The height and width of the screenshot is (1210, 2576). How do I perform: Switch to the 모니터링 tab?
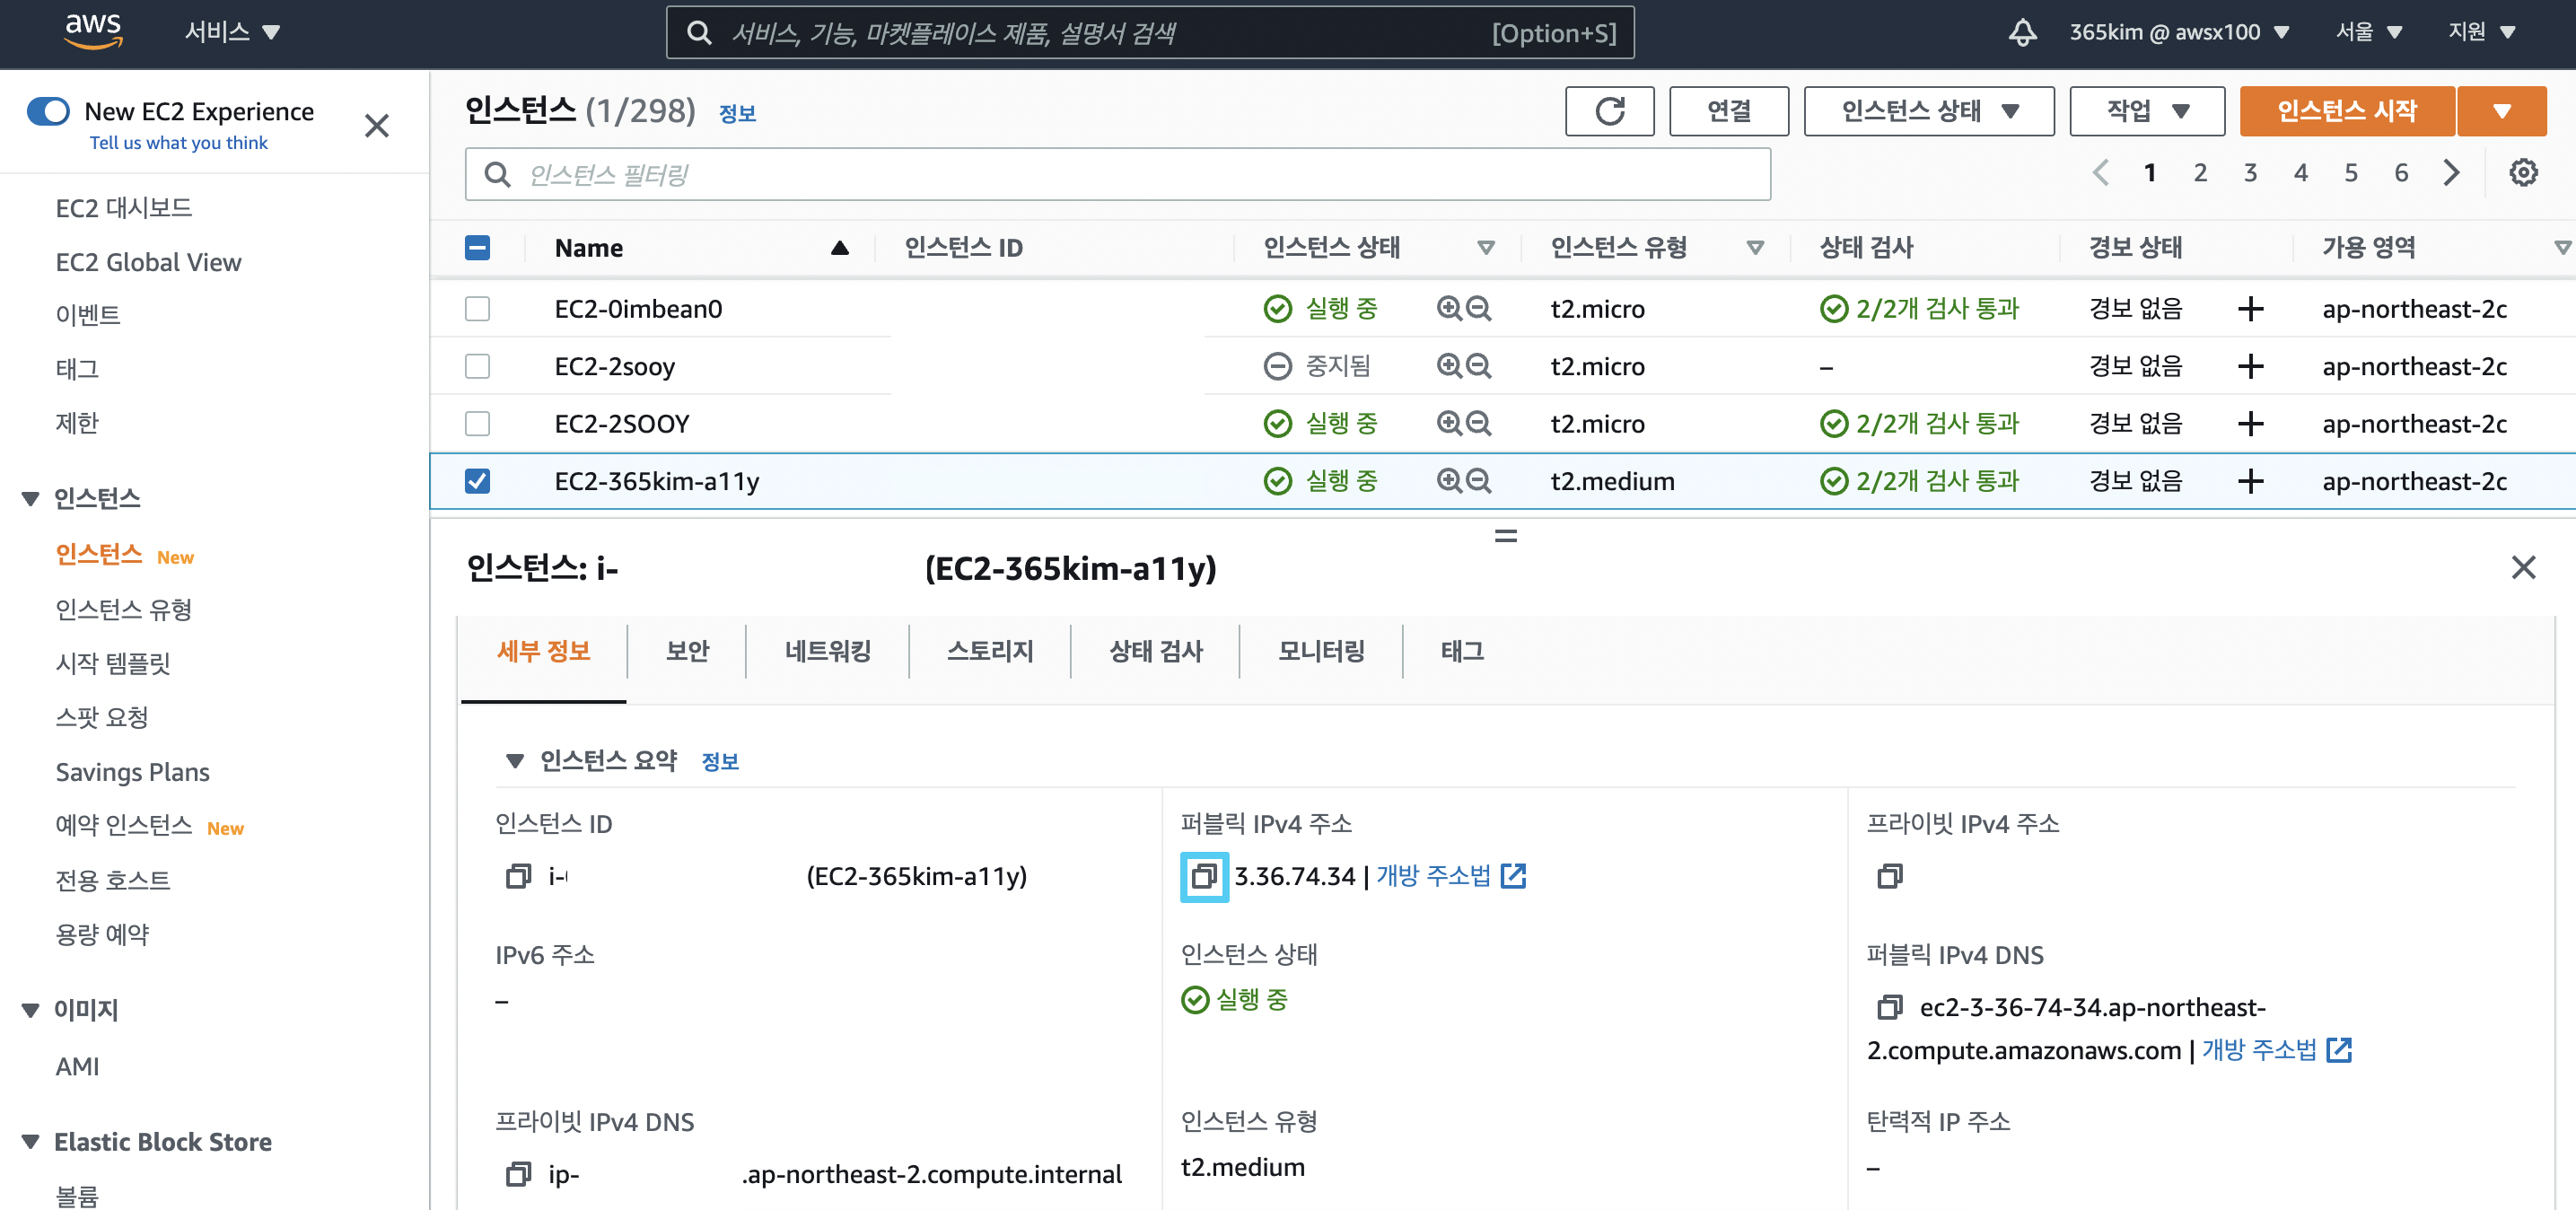click(x=1321, y=651)
